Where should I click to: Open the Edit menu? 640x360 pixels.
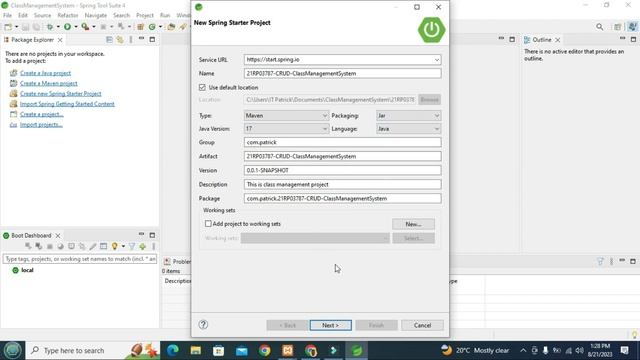23,15
